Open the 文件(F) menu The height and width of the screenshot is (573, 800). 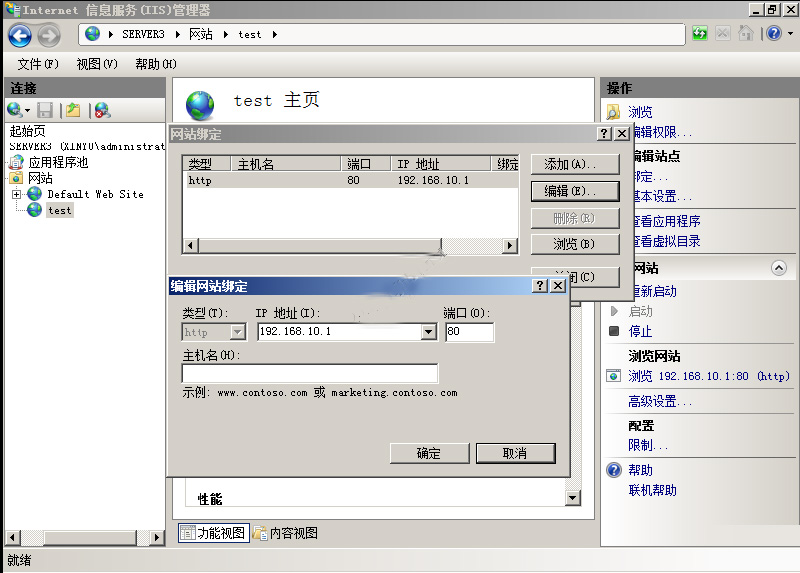click(x=38, y=64)
